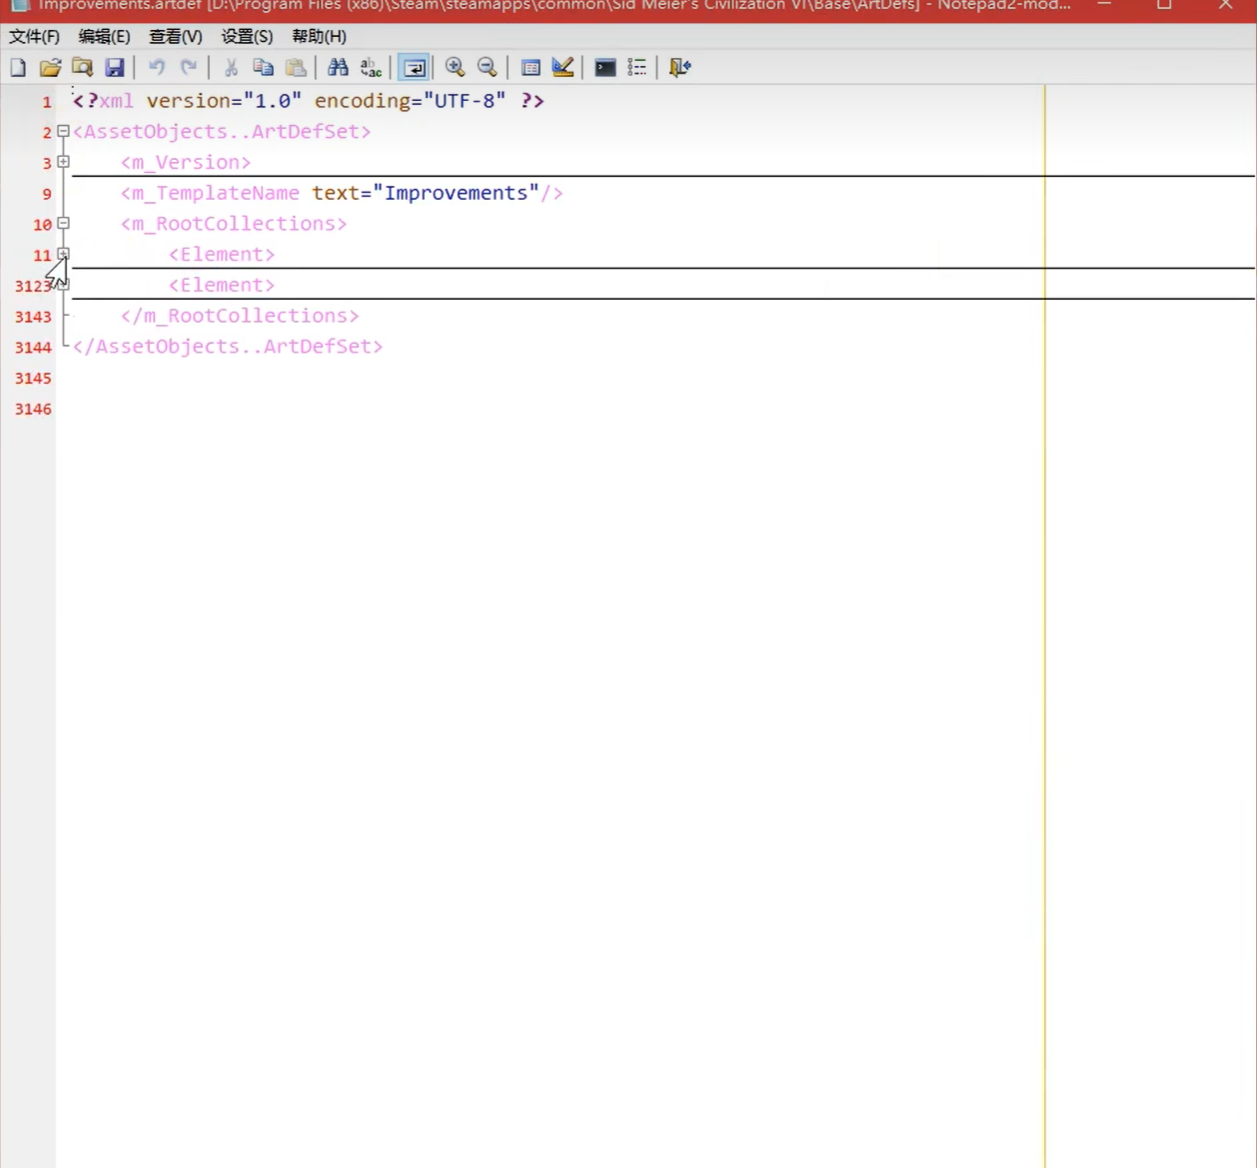Collapse the m_RootCollections fold on line 10

[63, 223]
